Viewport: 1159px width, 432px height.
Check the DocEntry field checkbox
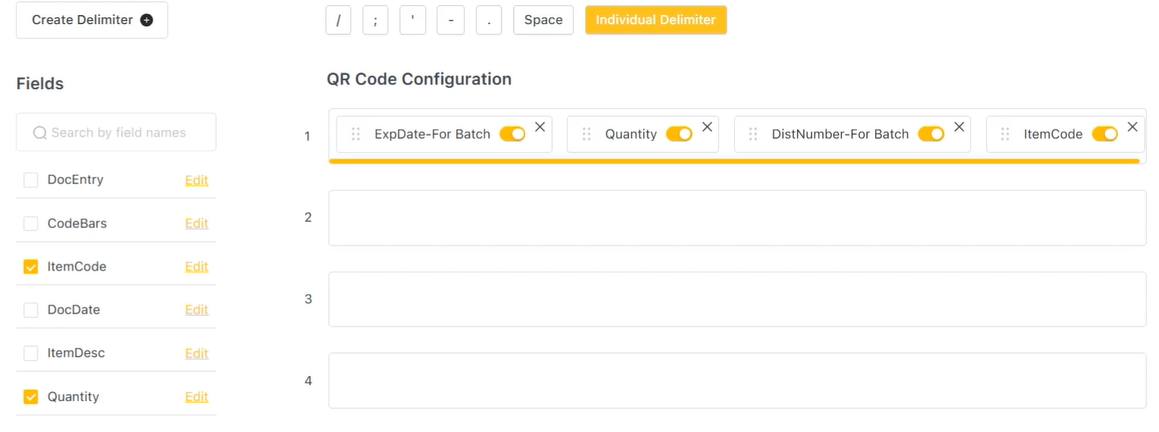pos(31,180)
